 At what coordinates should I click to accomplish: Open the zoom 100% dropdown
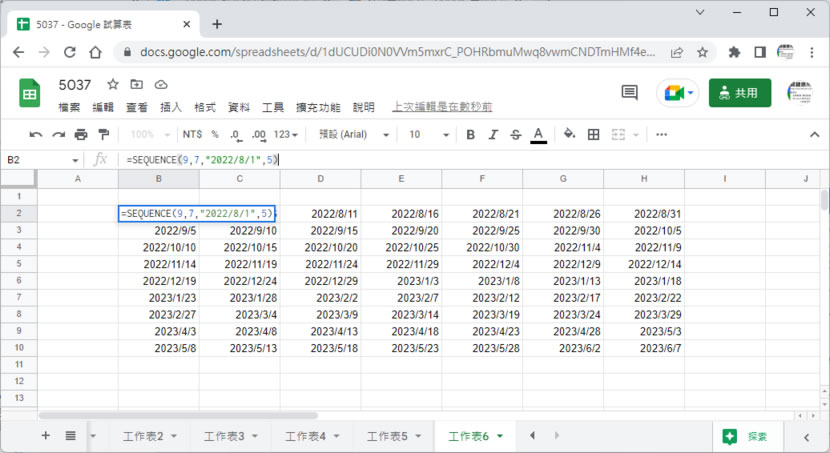click(151, 134)
